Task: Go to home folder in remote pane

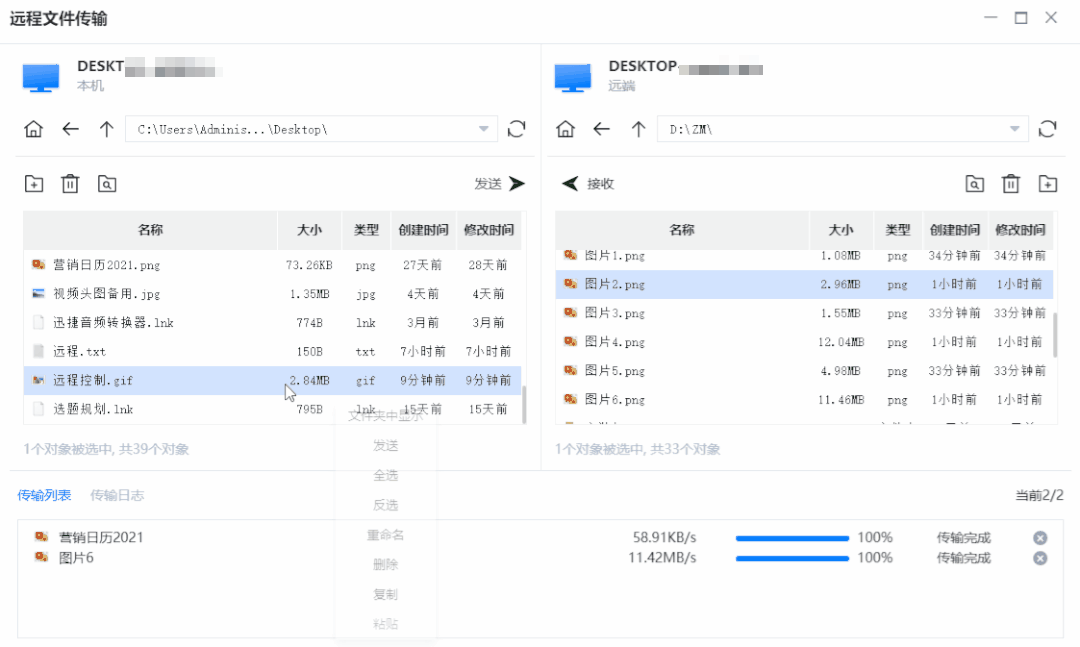Action: coord(565,129)
